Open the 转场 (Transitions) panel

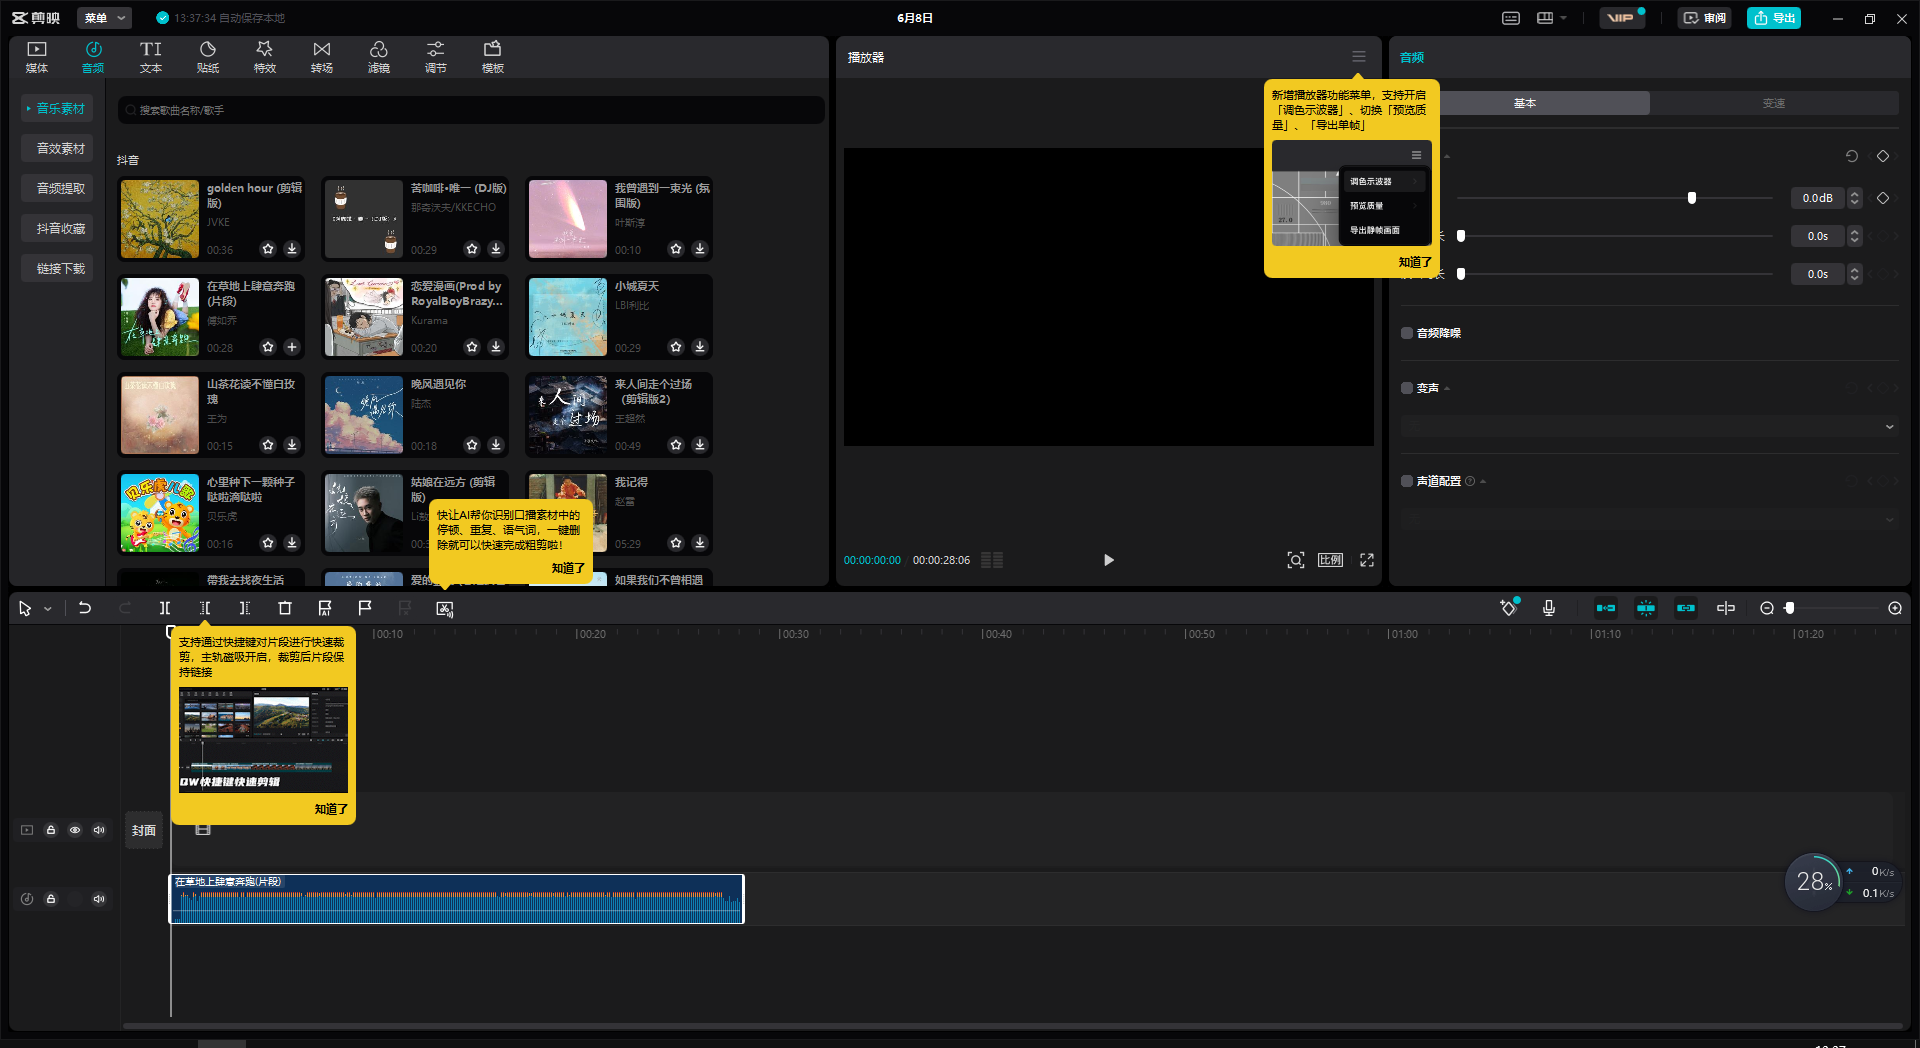point(322,57)
